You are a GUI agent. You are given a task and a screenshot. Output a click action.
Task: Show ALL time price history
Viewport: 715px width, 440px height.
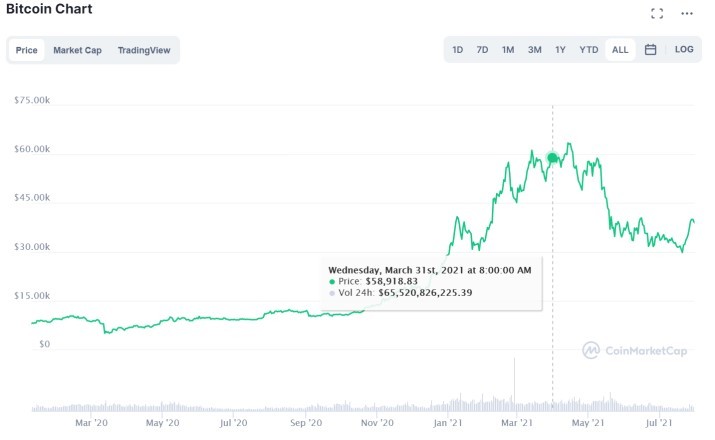click(x=620, y=50)
